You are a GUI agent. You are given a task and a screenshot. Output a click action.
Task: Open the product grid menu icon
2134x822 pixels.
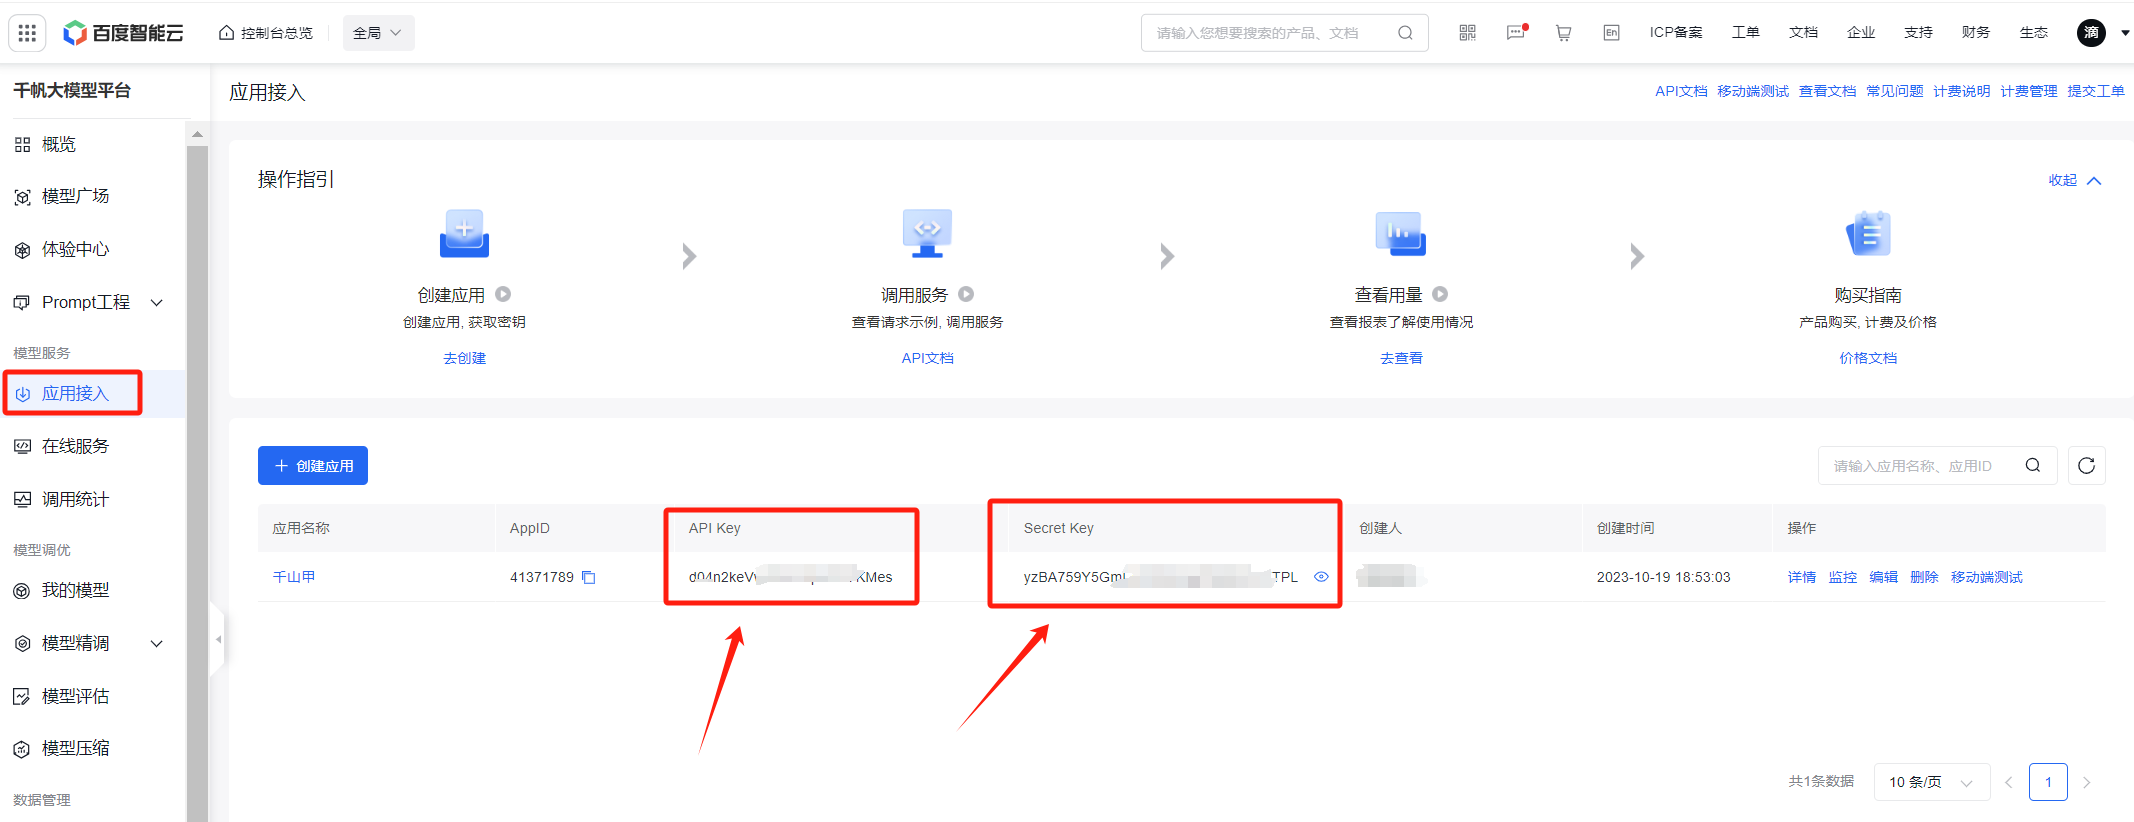27,33
